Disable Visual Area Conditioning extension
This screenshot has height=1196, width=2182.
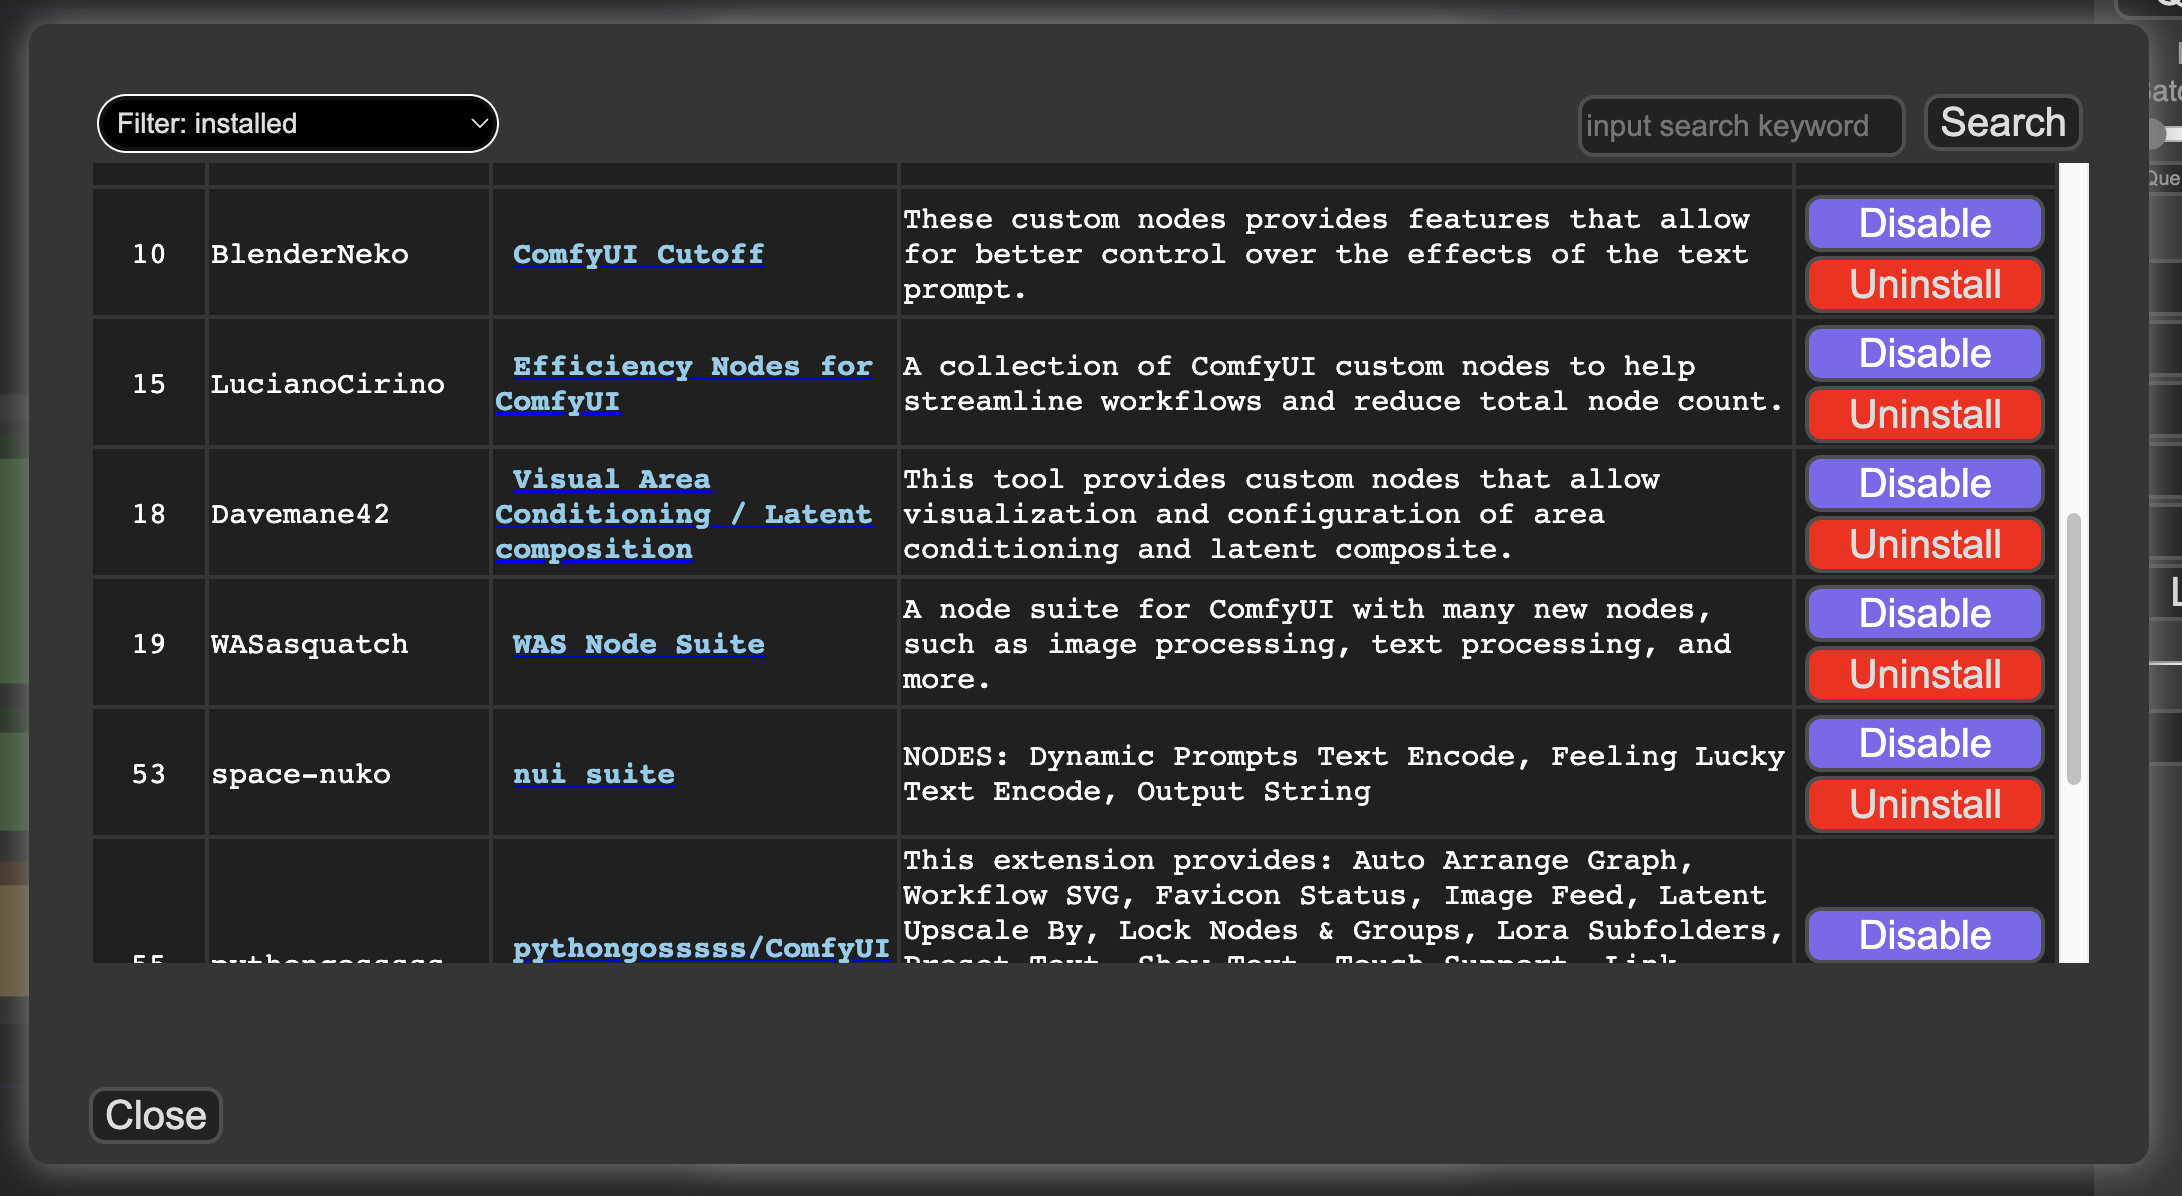(x=1924, y=484)
